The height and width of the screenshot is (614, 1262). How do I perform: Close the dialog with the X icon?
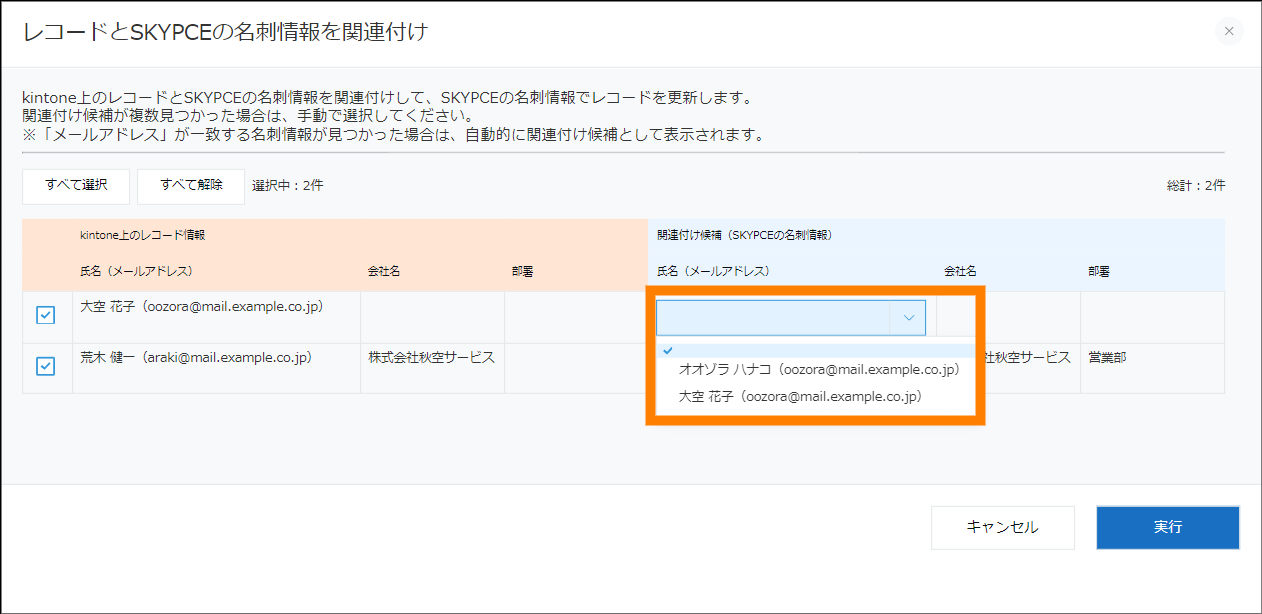(x=1229, y=31)
